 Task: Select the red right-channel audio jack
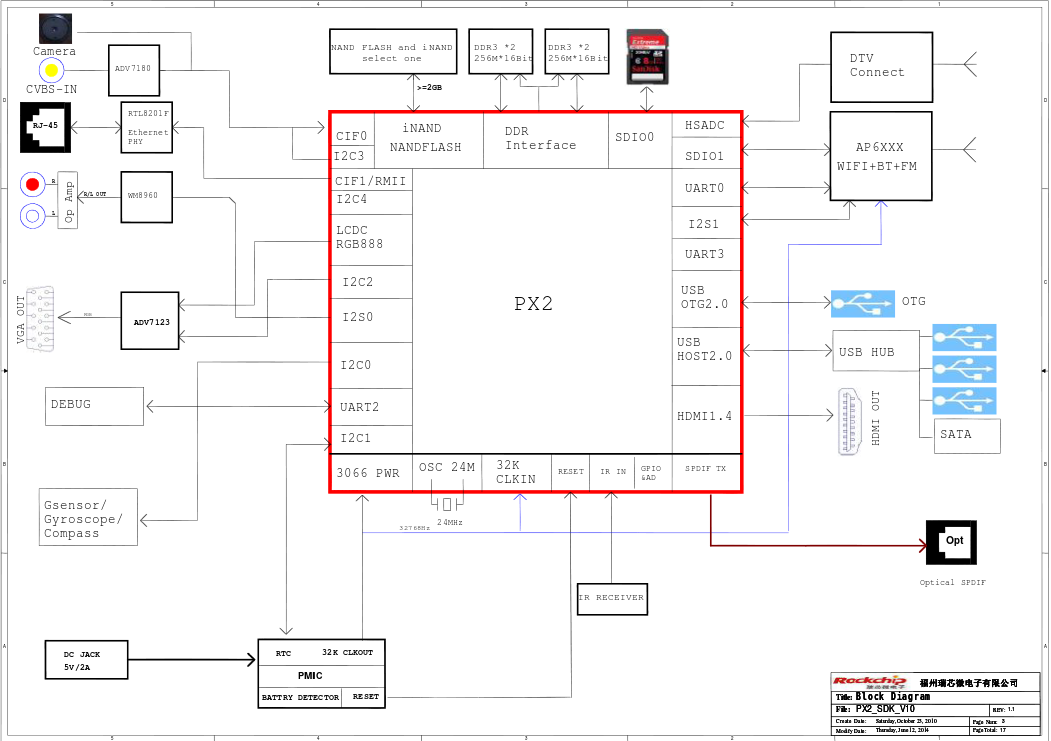point(32,184)
